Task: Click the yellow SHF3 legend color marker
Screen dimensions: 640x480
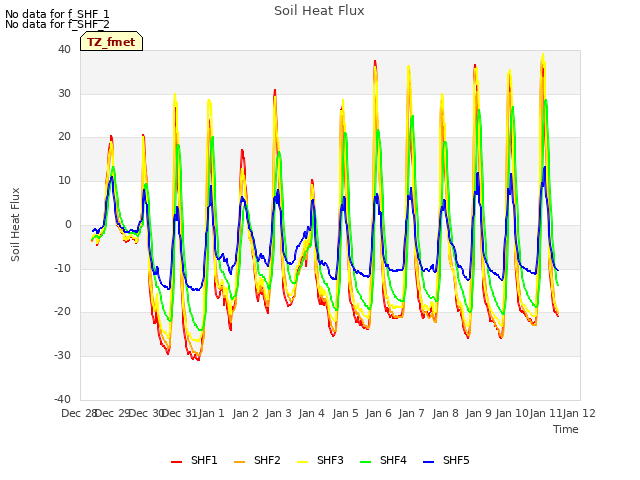Action: 302,462
